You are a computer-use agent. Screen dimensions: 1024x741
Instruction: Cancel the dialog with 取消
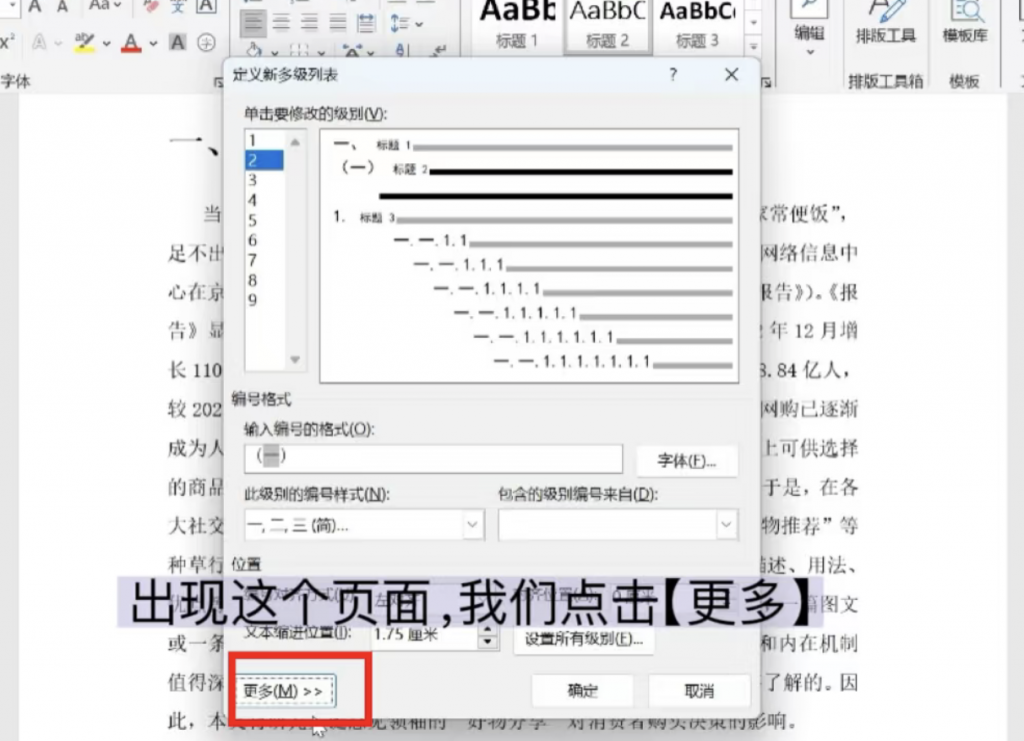pos(699,691)
